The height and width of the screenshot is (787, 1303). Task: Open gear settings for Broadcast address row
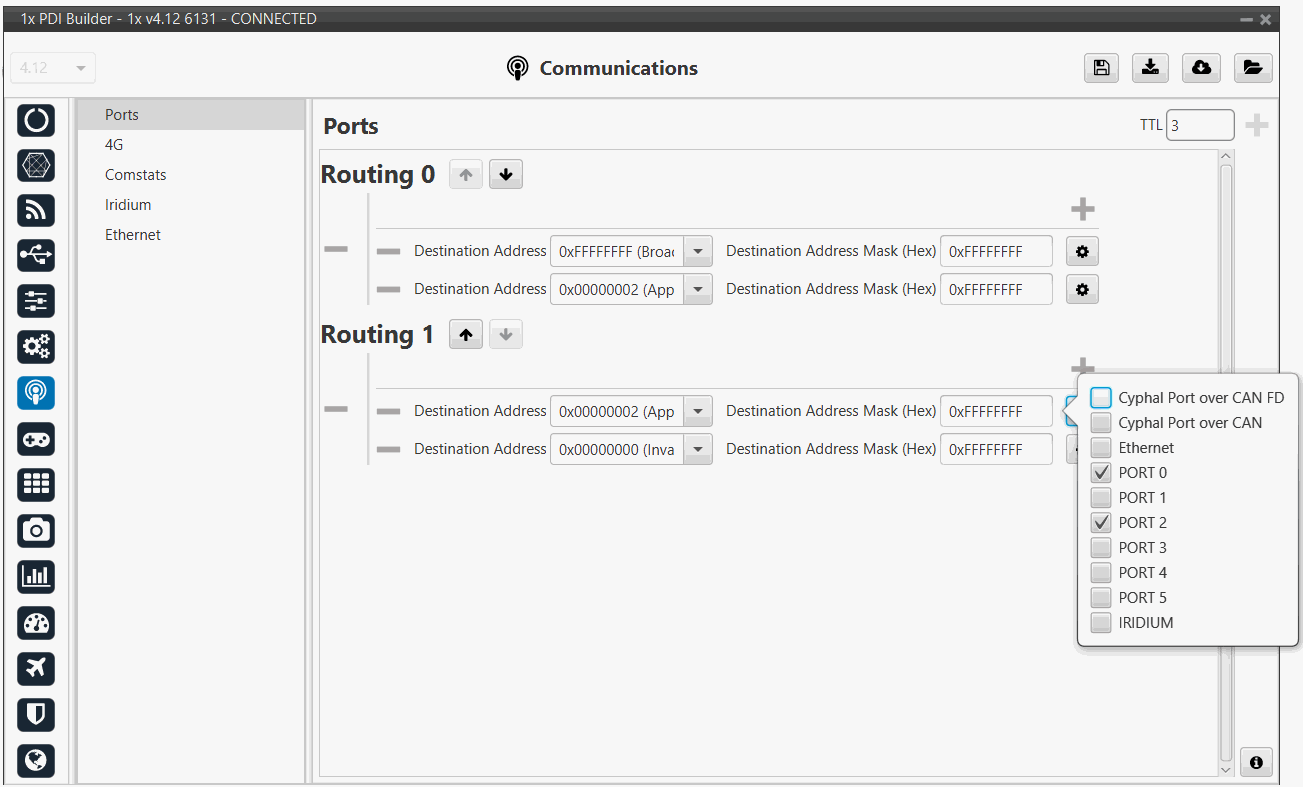tap(1082, 252)
